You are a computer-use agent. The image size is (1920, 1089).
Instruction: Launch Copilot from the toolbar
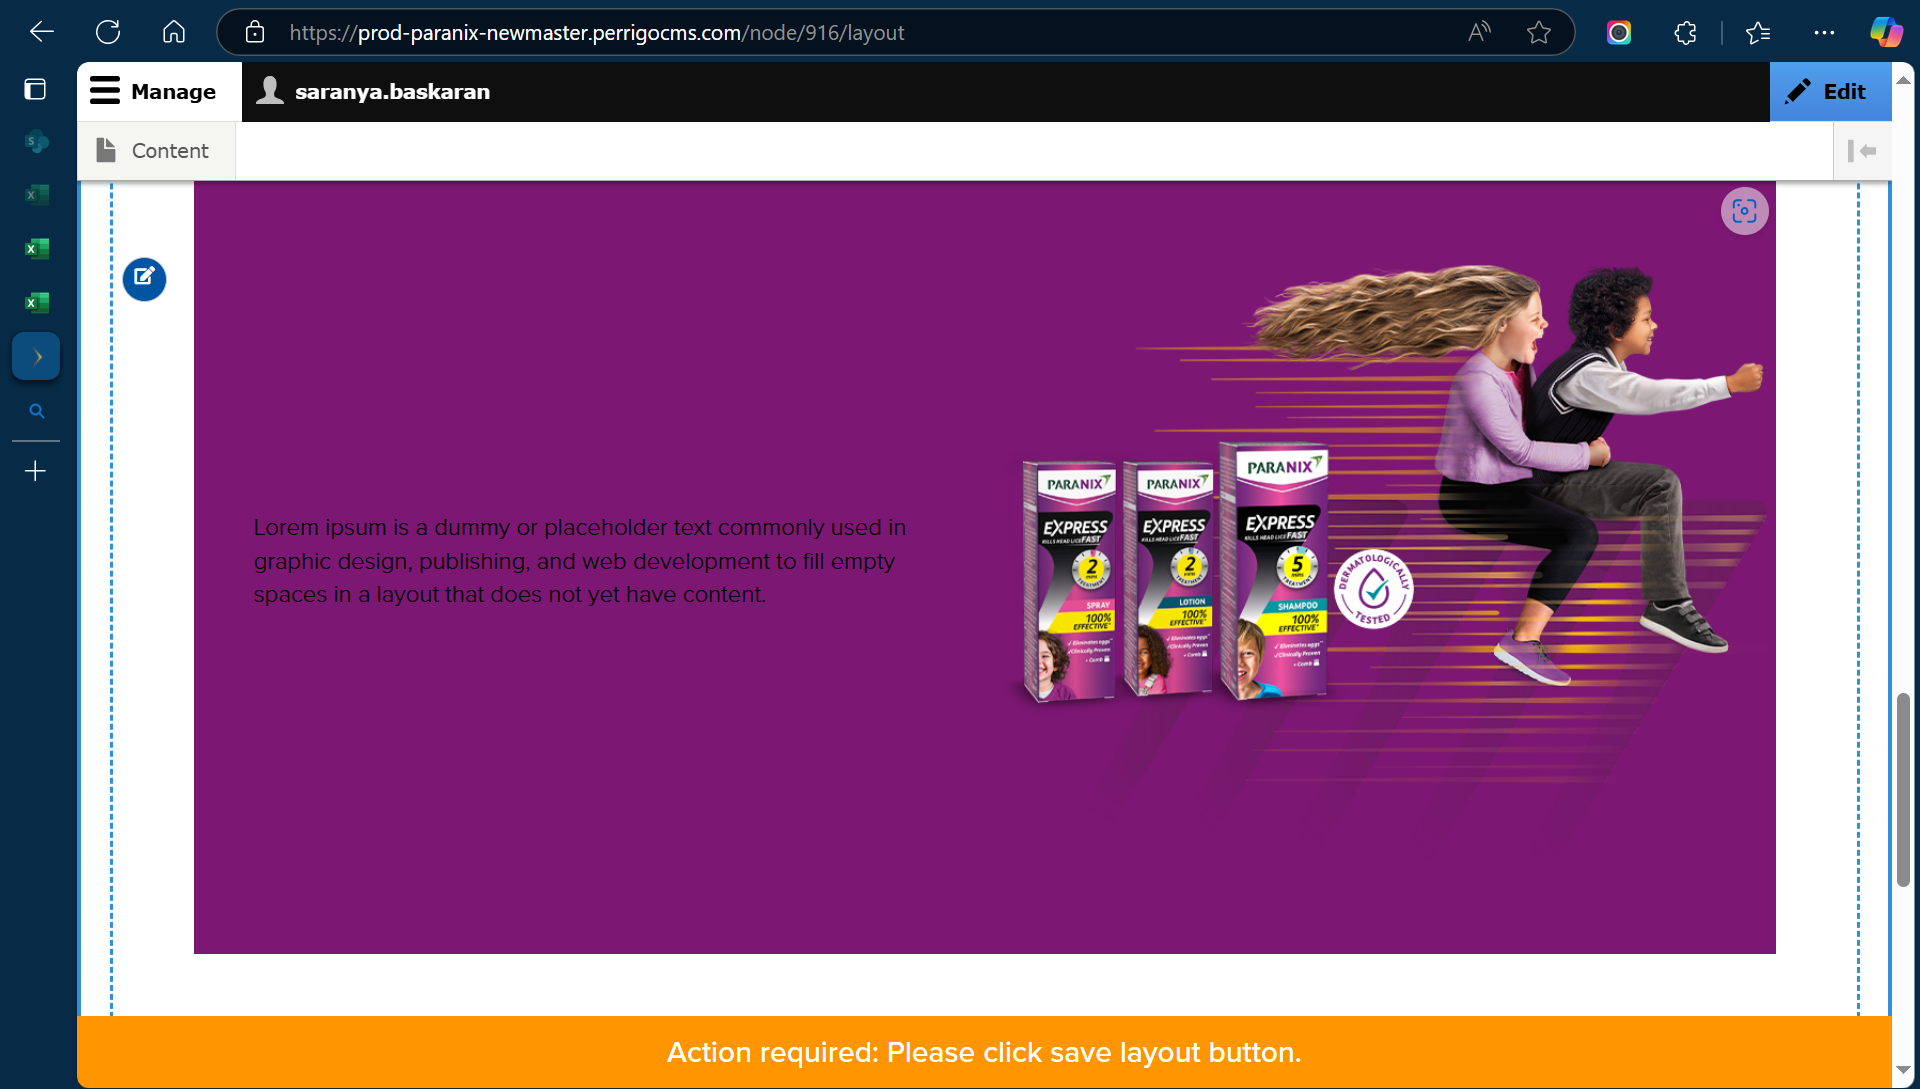(1886, 32)
